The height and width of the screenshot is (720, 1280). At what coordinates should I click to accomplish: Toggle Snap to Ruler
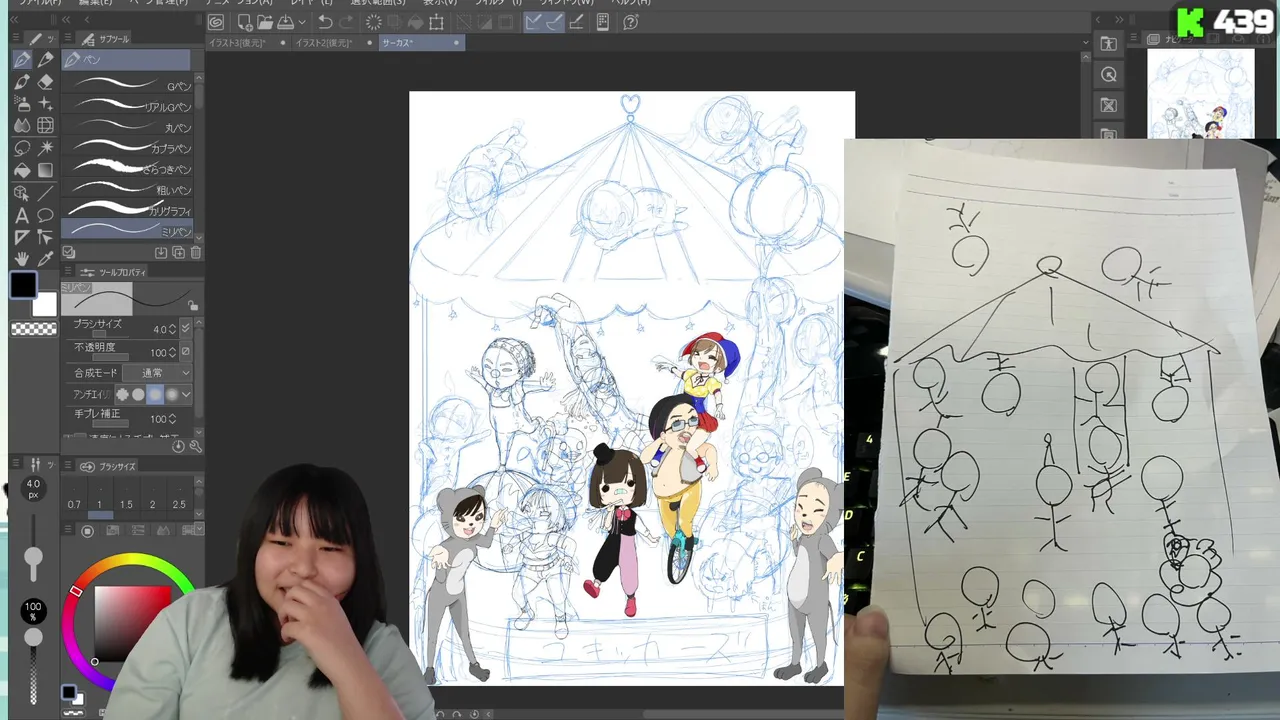(534, 22)
